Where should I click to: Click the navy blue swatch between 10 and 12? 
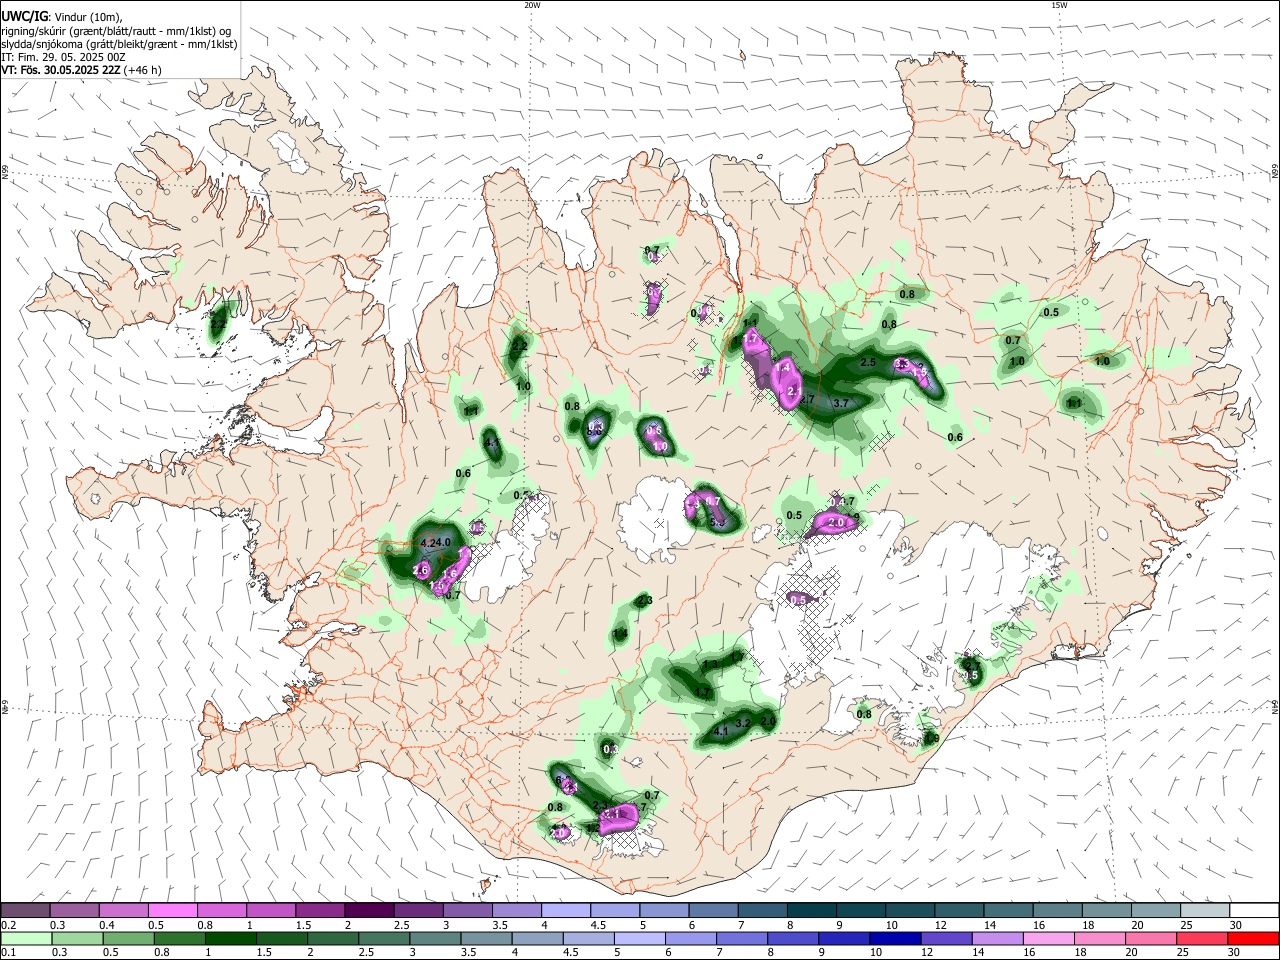[x=893, y=938]
